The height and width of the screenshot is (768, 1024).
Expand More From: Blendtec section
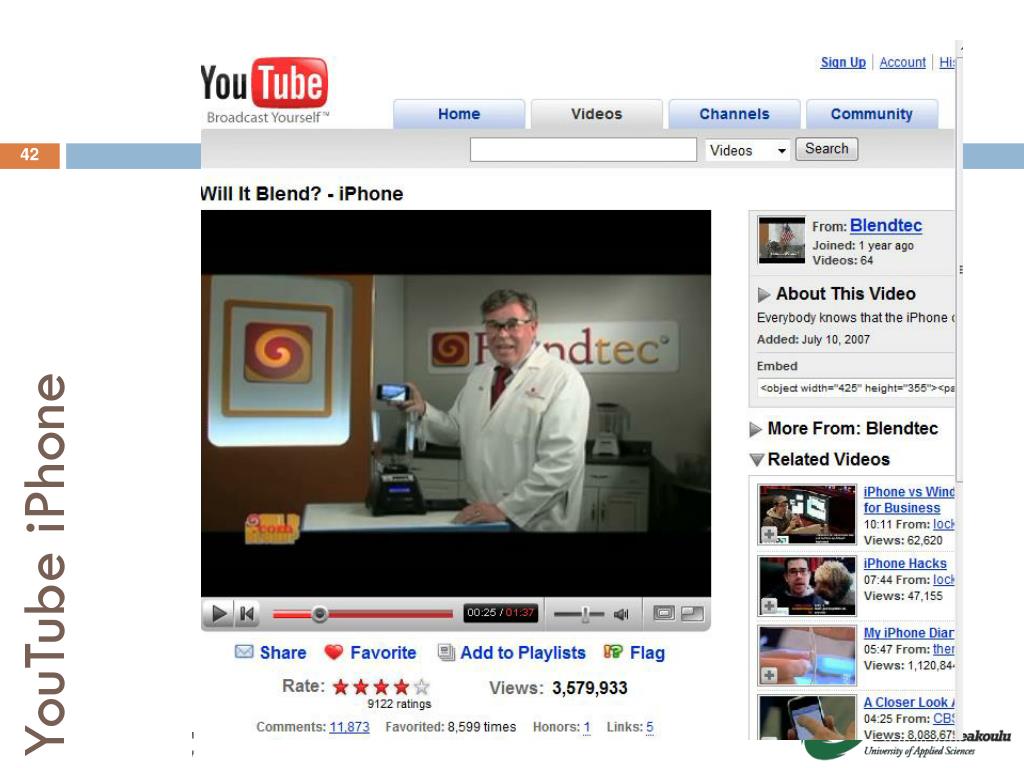[756, 429]
